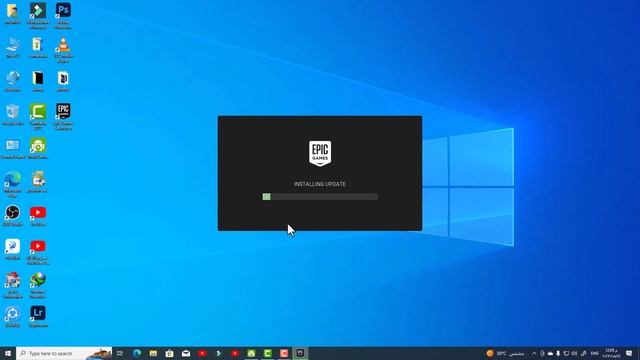Viewport: 640px width, 360px height.
Task: Click the Epic Games update progress bar
Action: [x=320, y=197]
